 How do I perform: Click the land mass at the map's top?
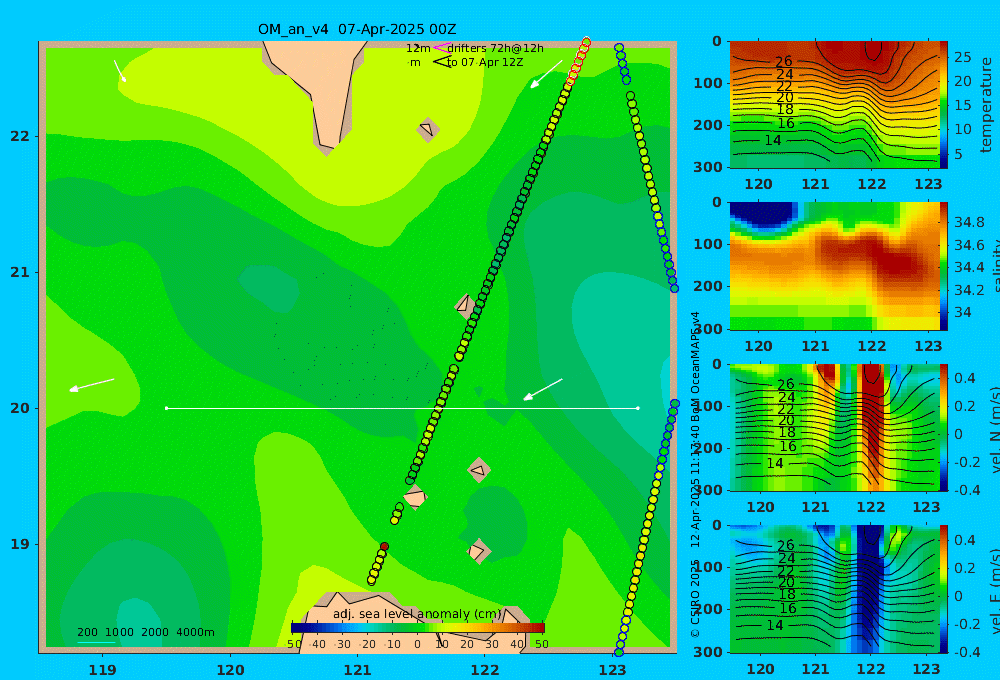(x=316, y=96)
